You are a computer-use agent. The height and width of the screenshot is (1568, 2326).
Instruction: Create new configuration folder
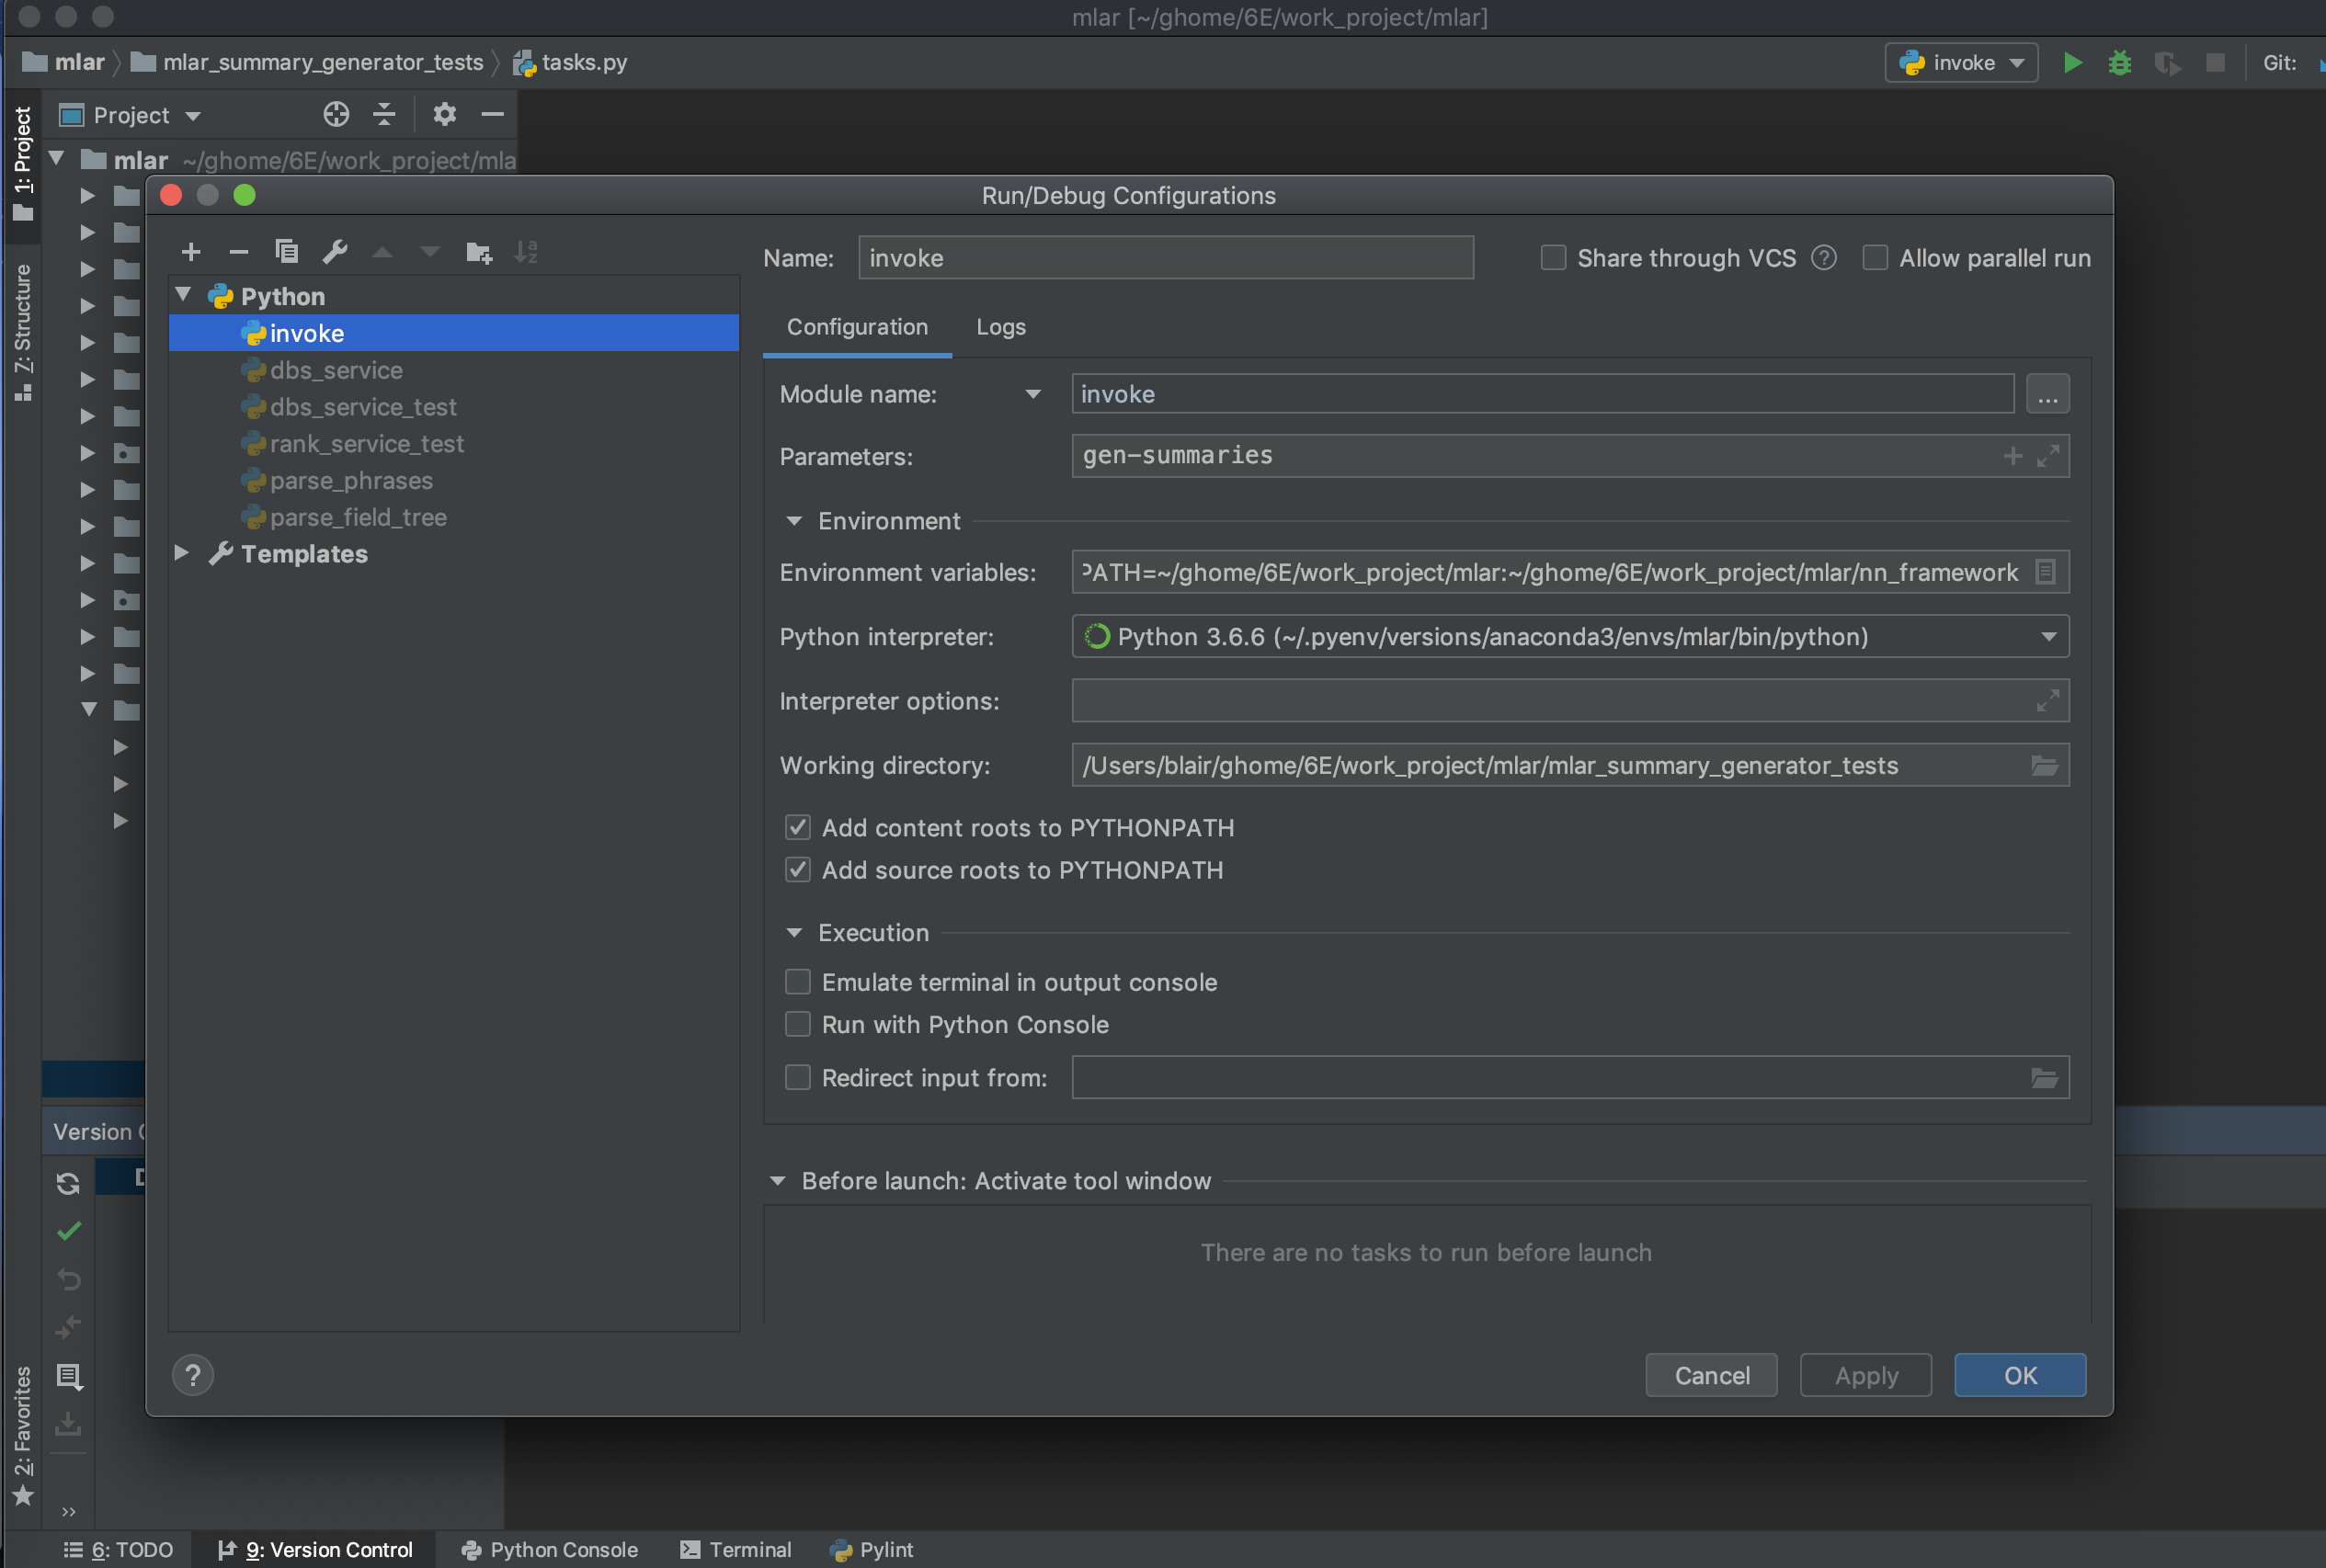click(479, 252)
